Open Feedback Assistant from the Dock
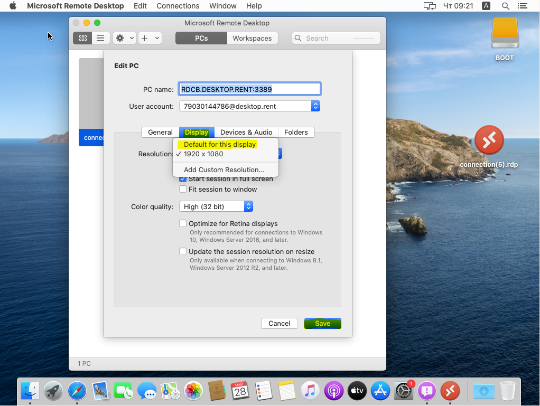The image size is (540, 406). 427,391
